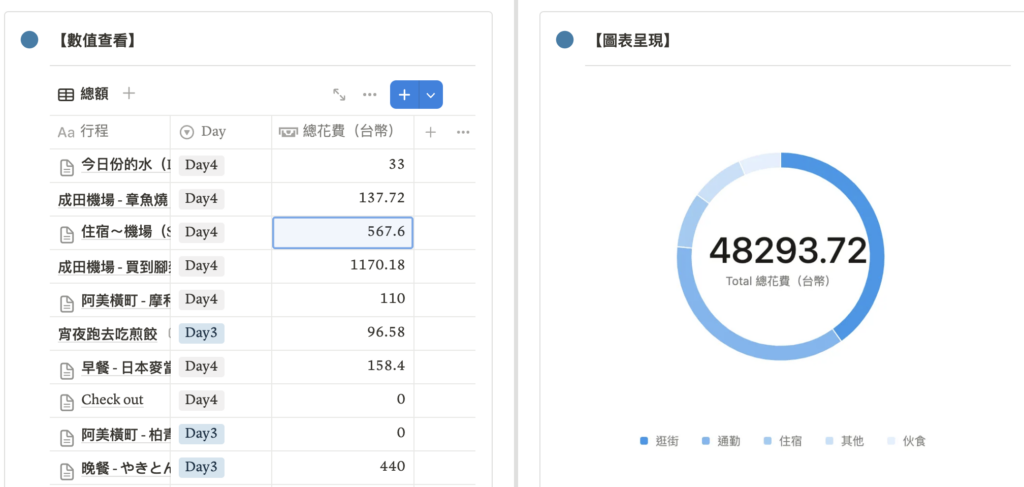Open the 成田機場 - 章魚燒 row entry
This screenshot has height=487, width=1024.
(110, 199)
